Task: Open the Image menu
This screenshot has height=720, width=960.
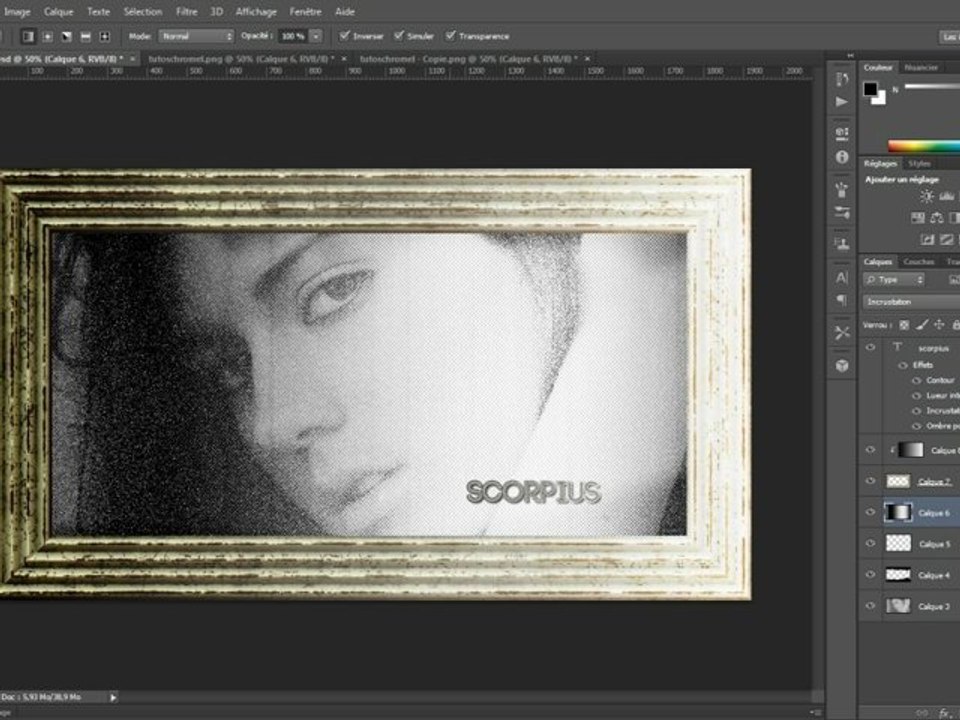Action: pos(17,12)
